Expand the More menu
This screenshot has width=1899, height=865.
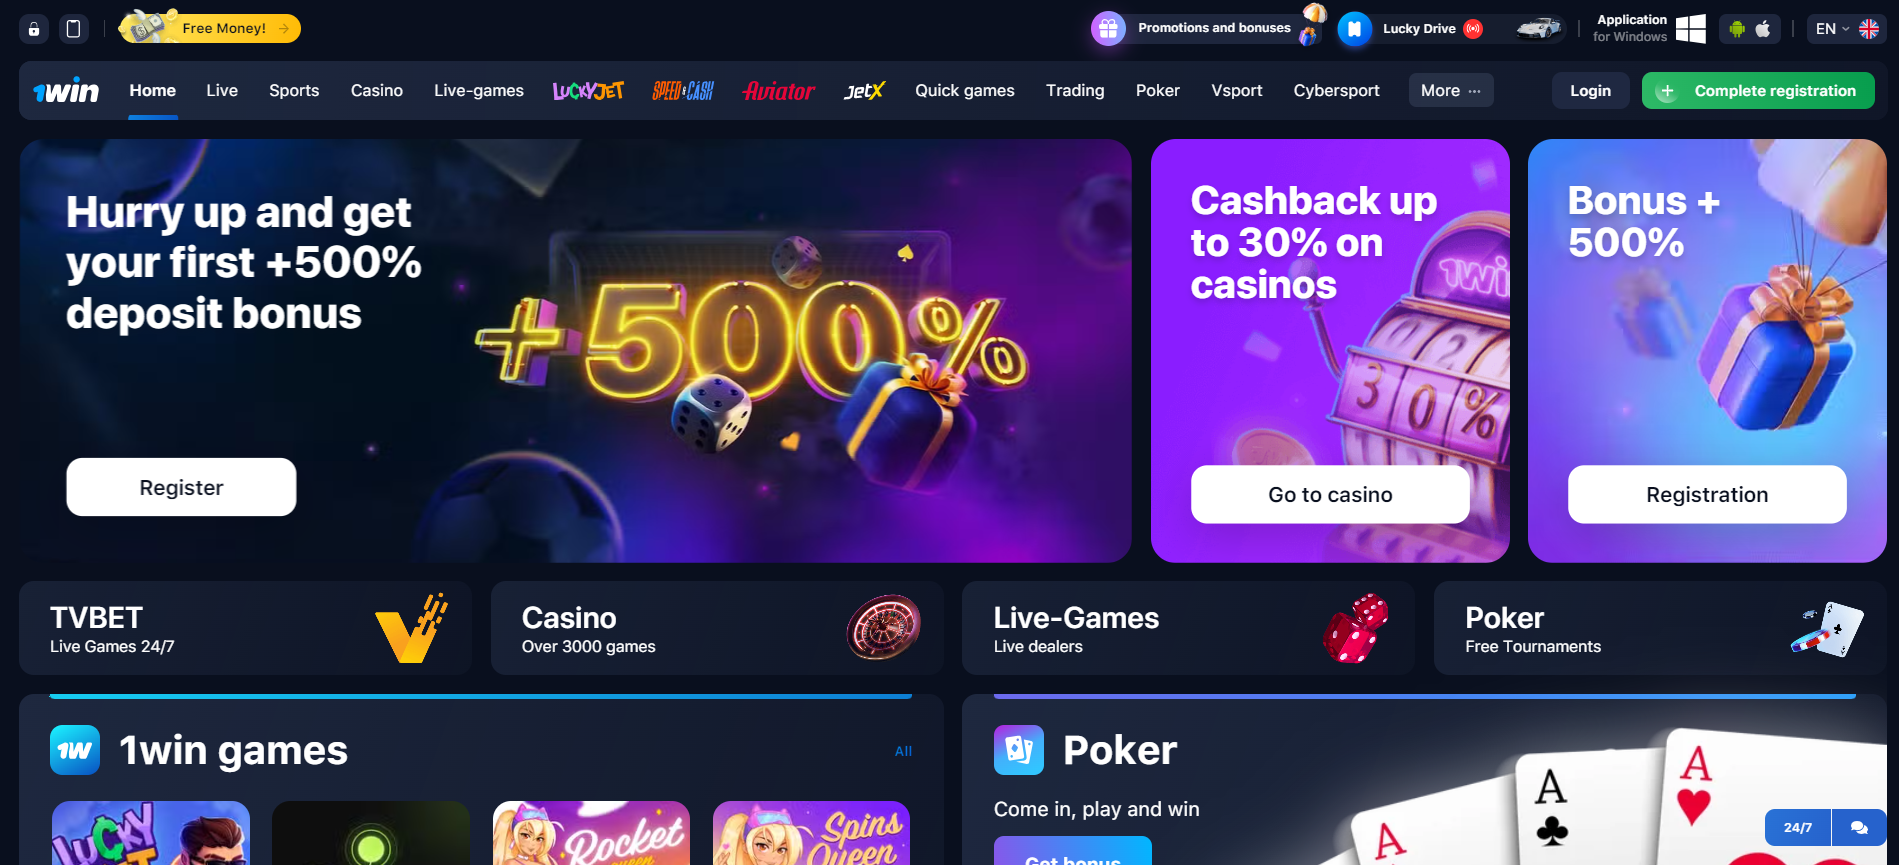click(x=1451, y=91)
